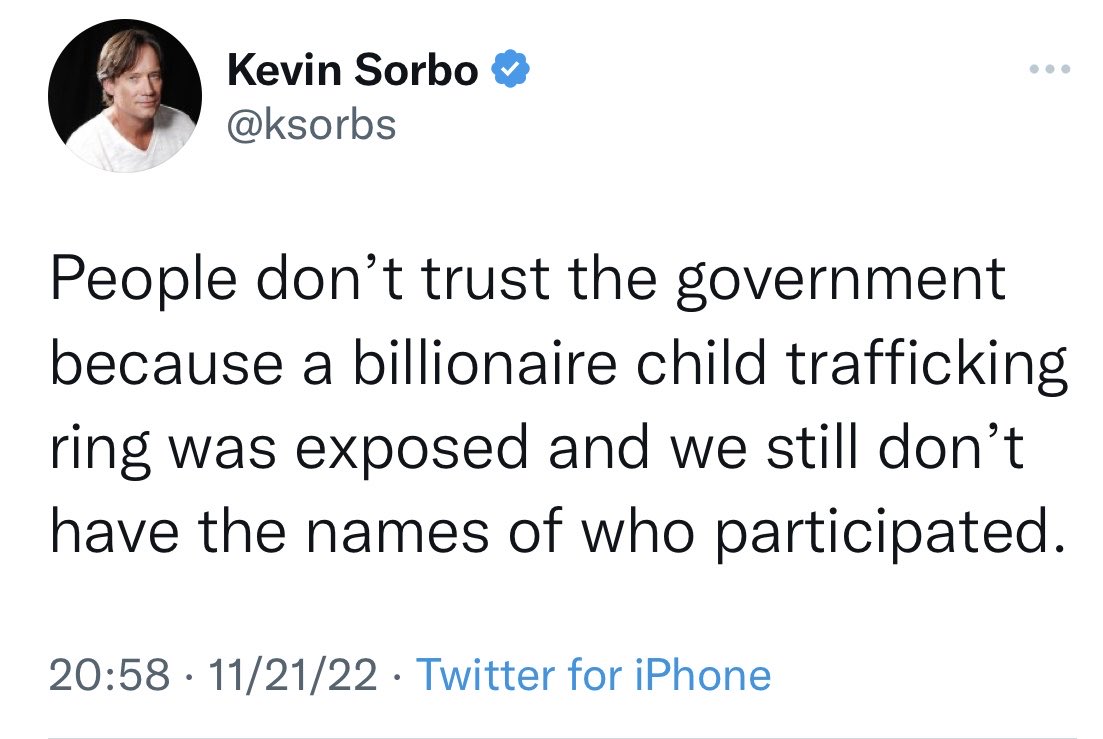Open the tweet's three-dot more options menu
This screenshot has height=739, width=1103.
pos(1051,70)
